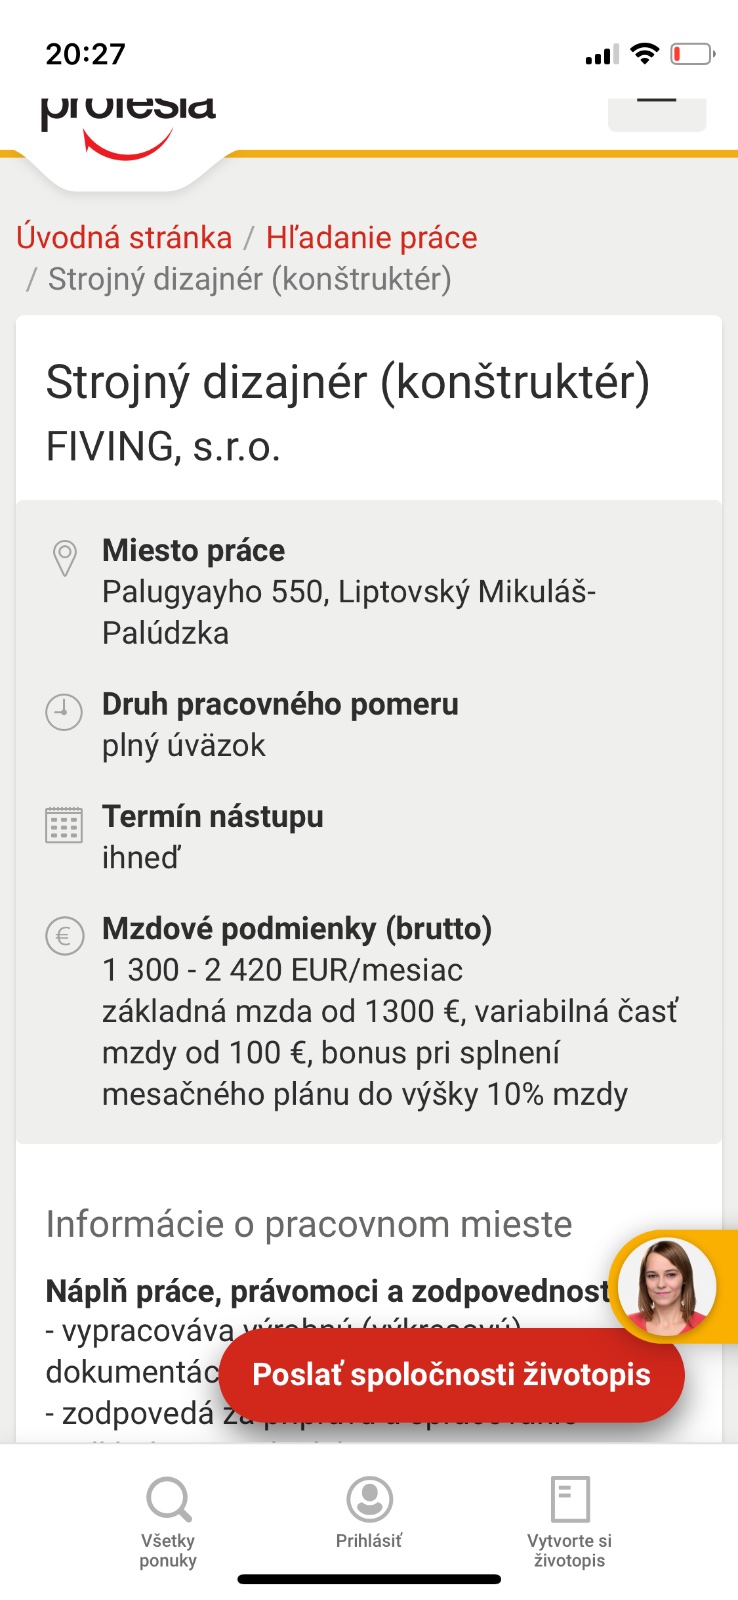The height and width of the screenshot is (1600, 738).
Task: Go to Úvodná stránka breadcrumb
Action: click(124, 237)
